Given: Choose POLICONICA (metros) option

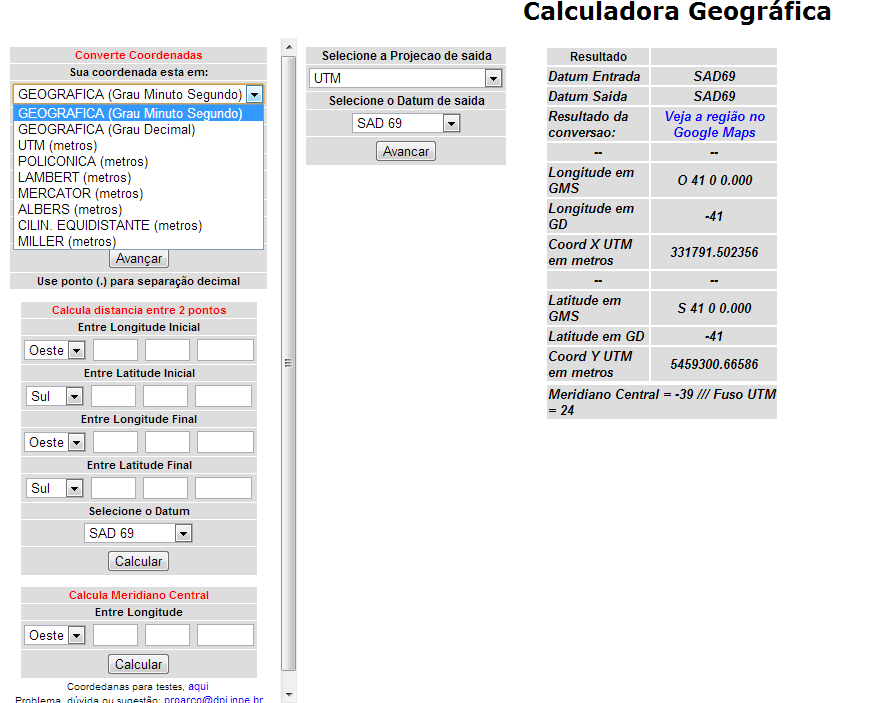Looking at the screenshot, I should (x=83, y=161).
